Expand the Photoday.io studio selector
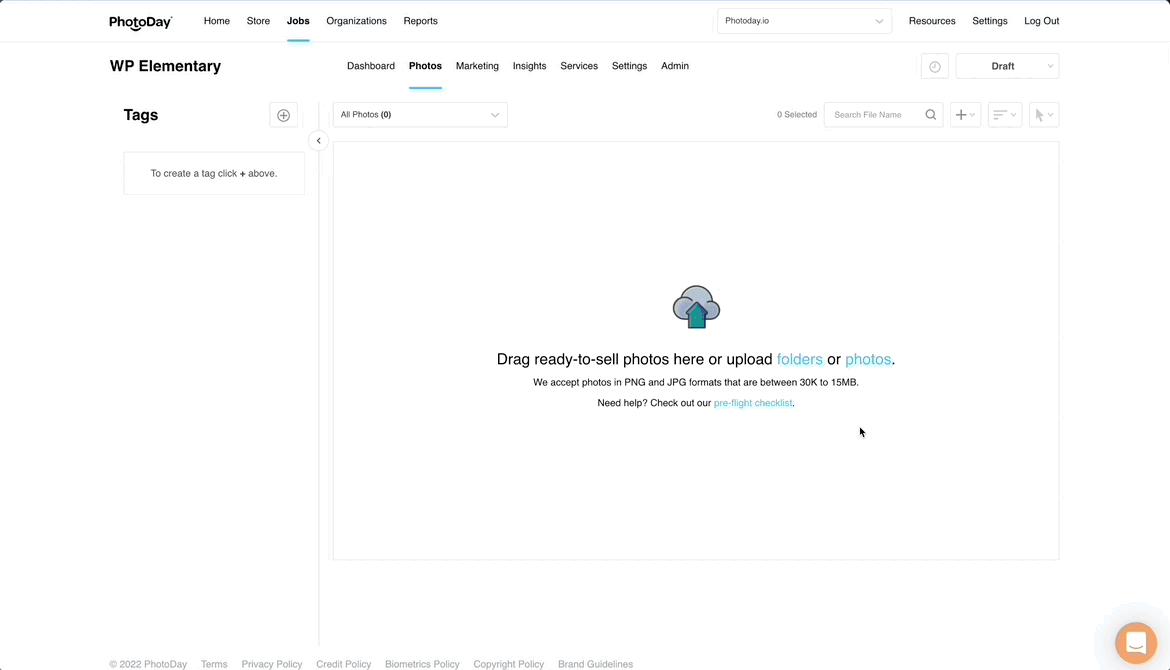 click(x=804, y=21)
